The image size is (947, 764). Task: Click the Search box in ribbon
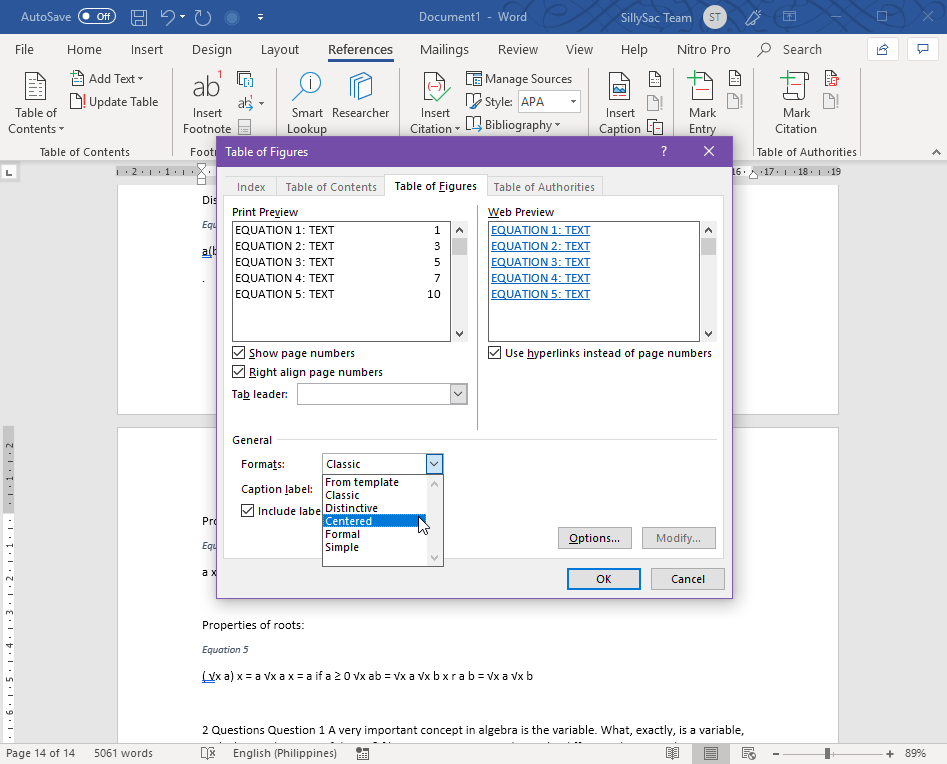(790, 50)
